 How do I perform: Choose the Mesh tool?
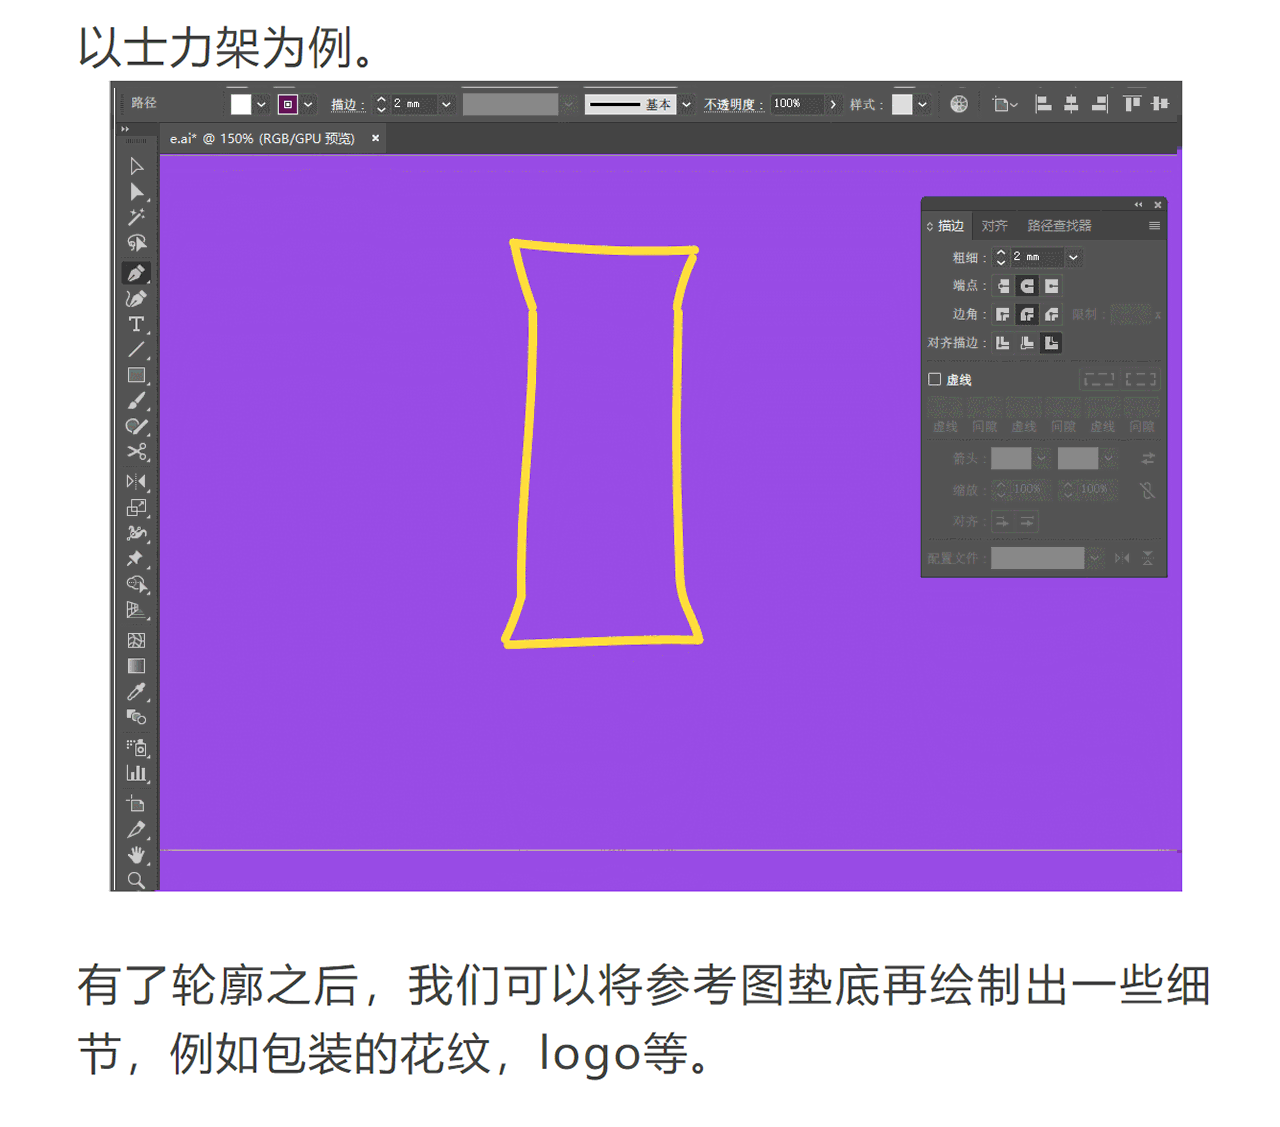click(x=137, y=640)
